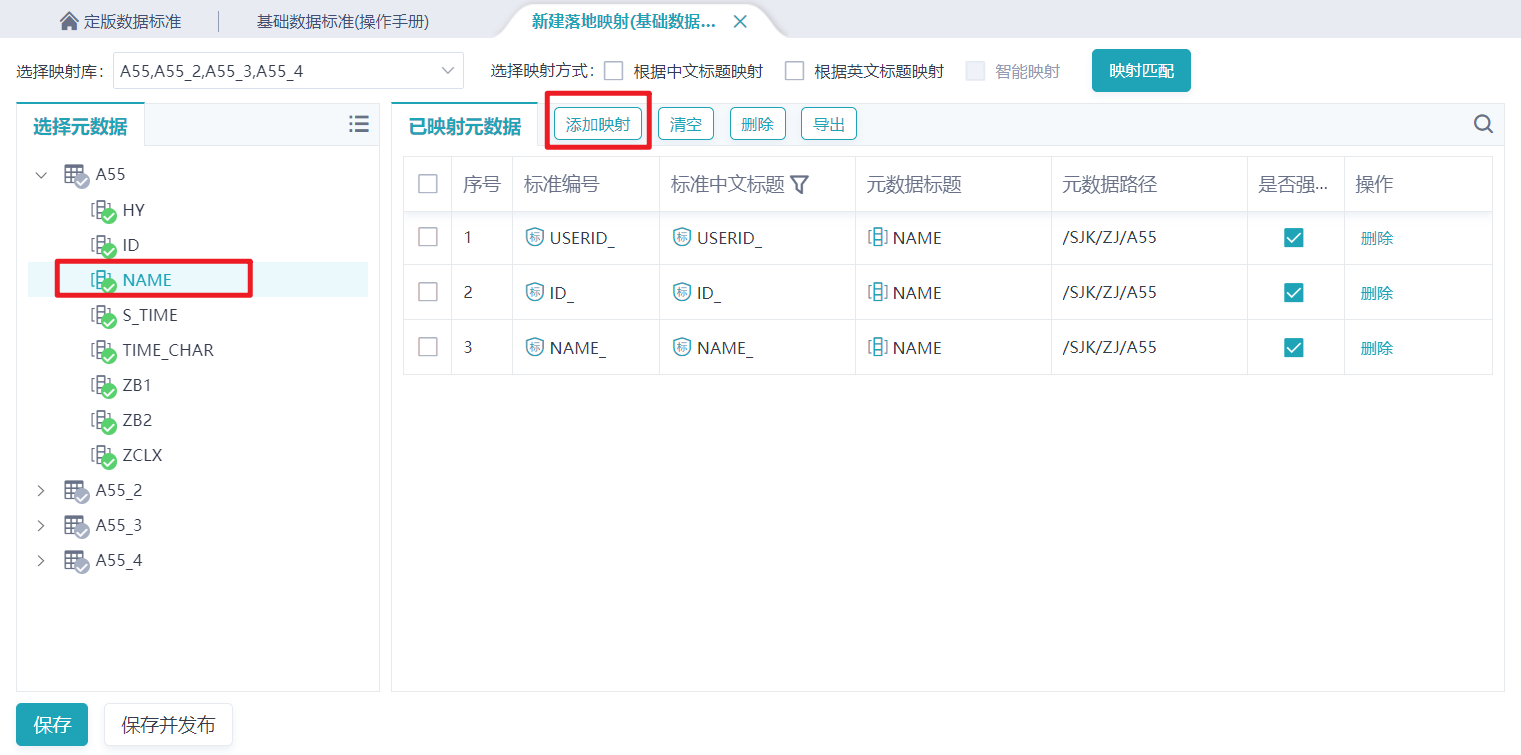Click 删除 link in row 3
1521x755 pixels.
click(1376, 348)
